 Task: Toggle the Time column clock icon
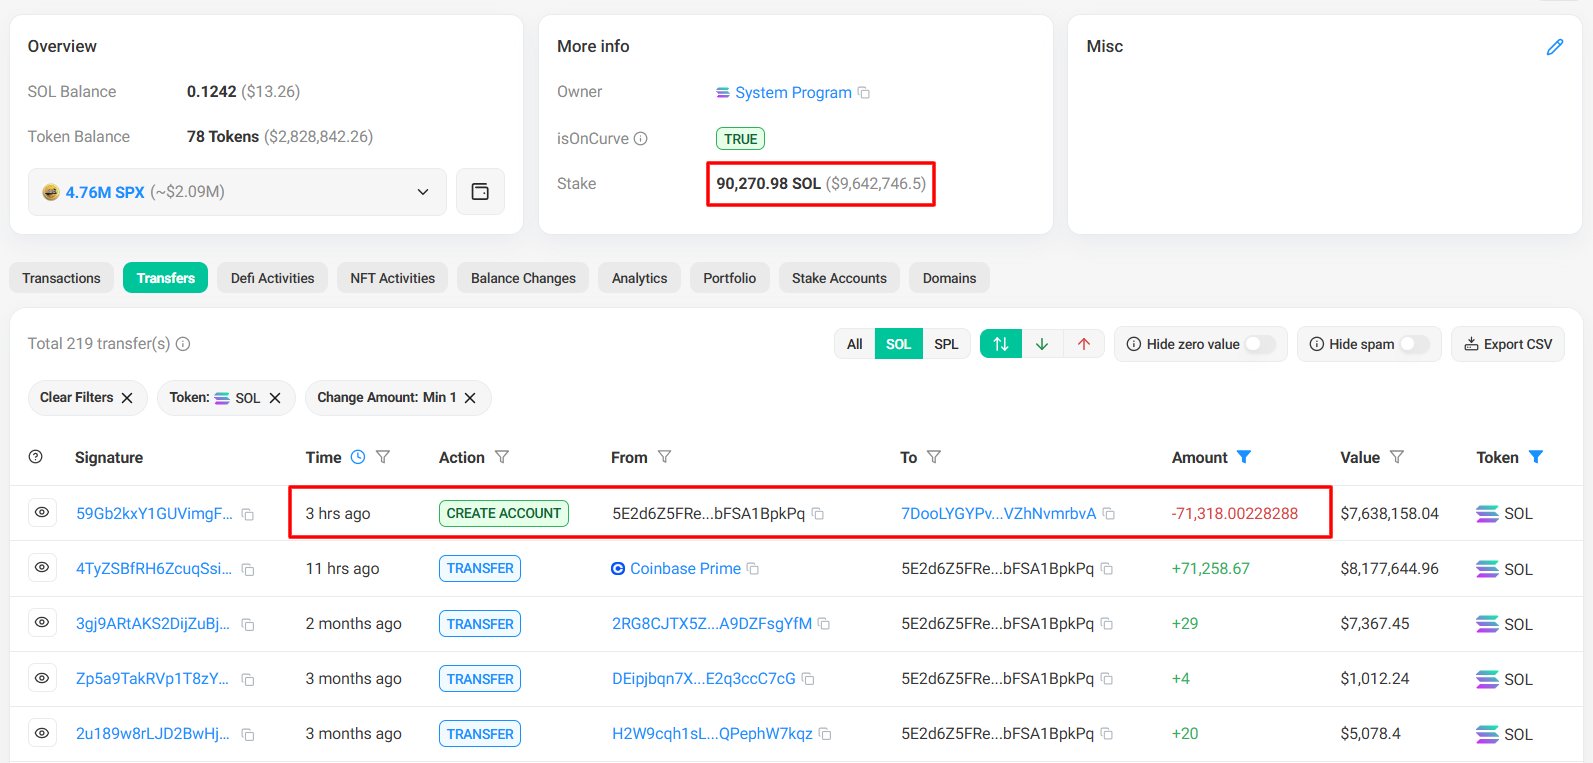(358, 457)
